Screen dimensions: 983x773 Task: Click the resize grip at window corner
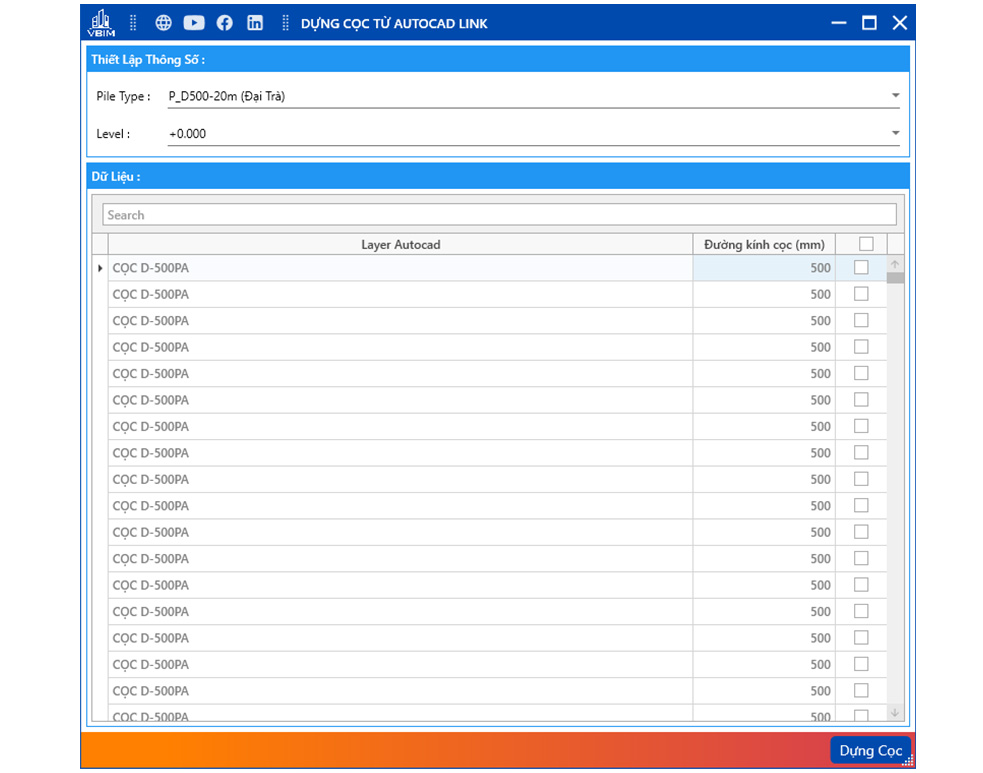(x=908, y=762)
